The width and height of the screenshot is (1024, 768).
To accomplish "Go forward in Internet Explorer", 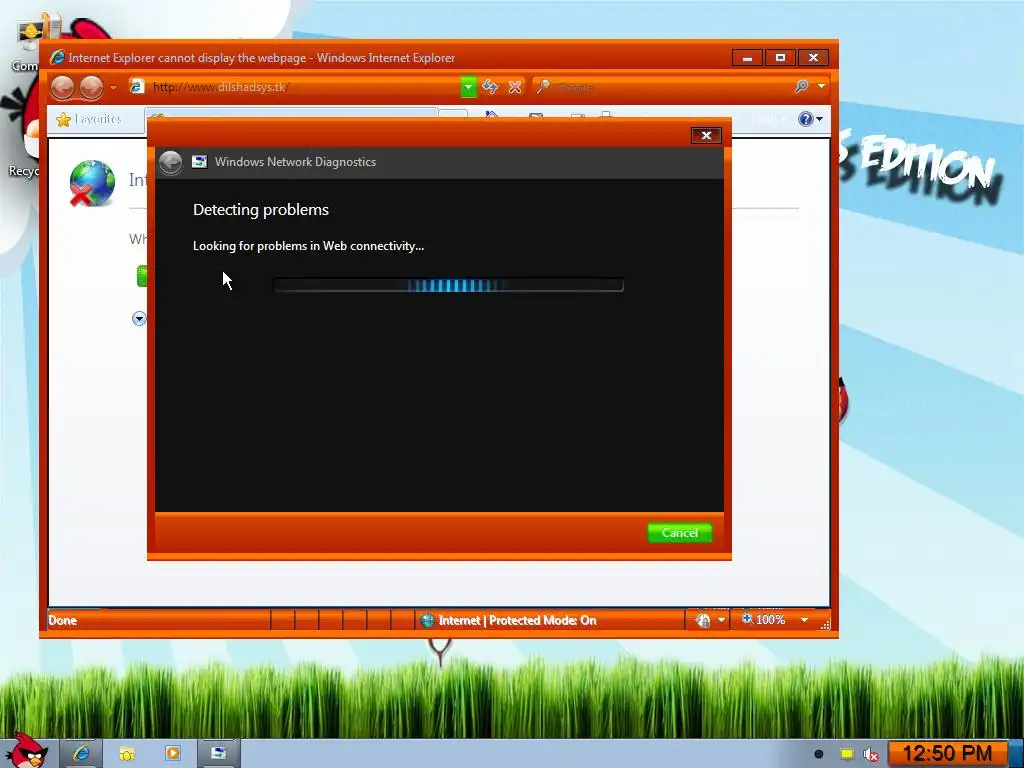I will 91,88.
